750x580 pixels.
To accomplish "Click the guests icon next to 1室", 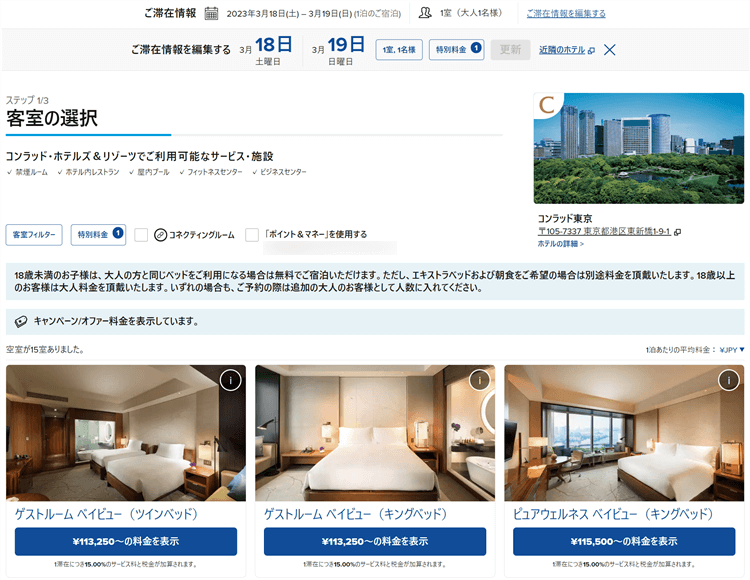I will [425, 13].
